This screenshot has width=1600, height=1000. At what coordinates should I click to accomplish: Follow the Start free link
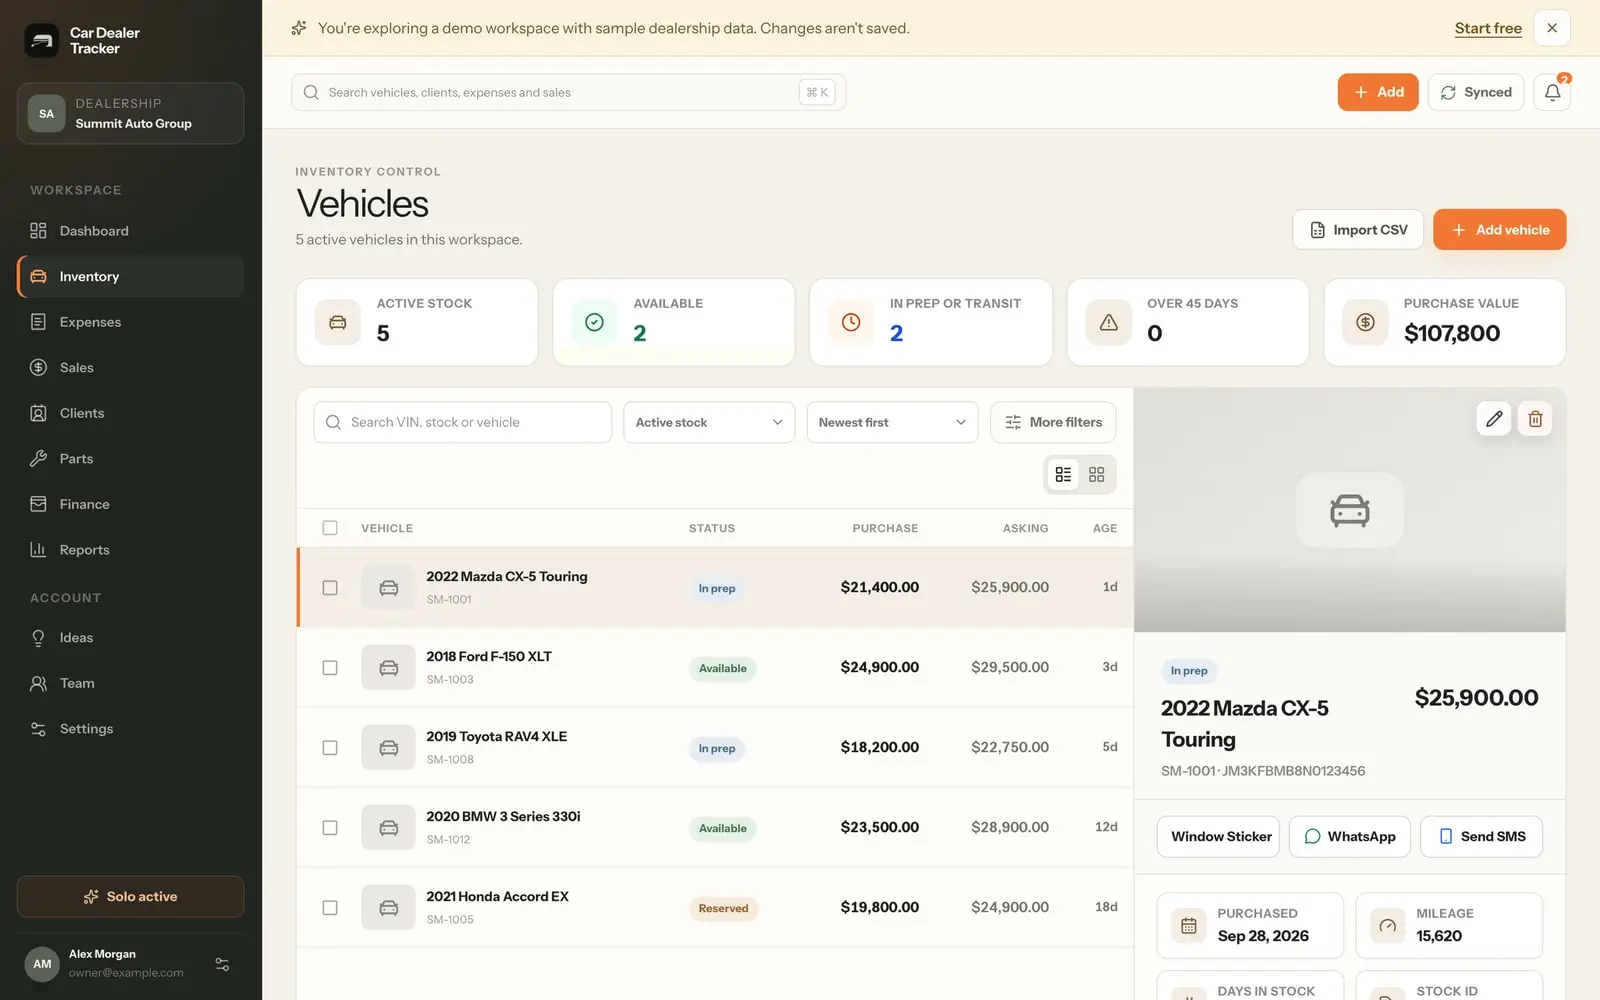coord(1488,28)
